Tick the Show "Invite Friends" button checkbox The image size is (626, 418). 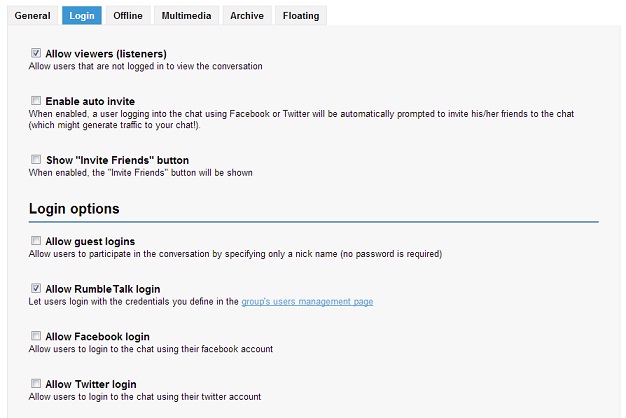[36, 160]
